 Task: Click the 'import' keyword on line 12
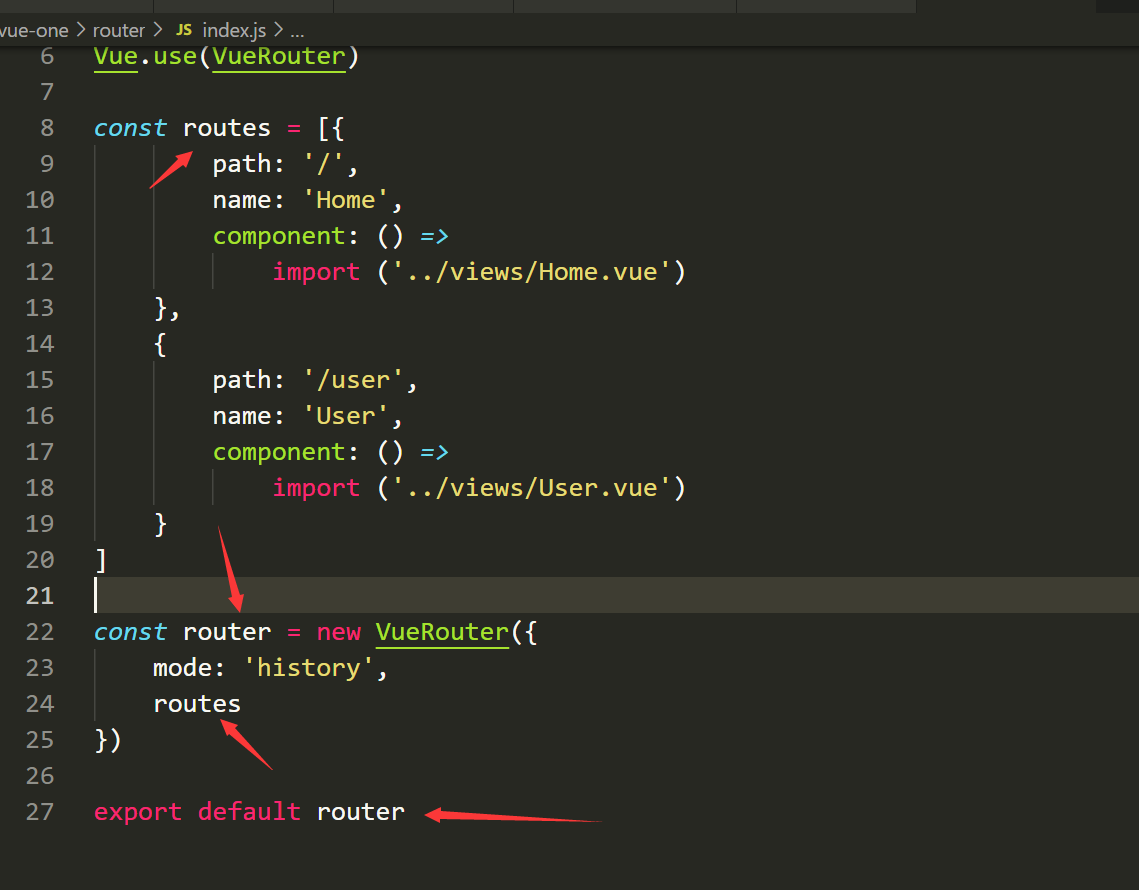316,272
